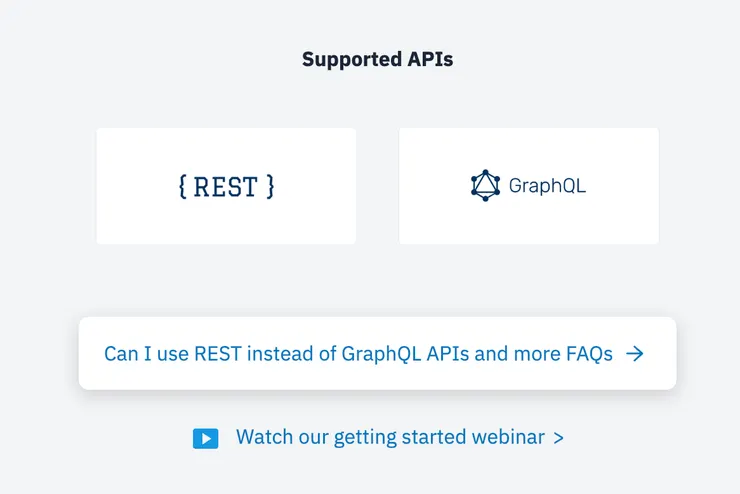This screenshot has height=494, width=740.
Task: Click the right curly brace of REST logo
Action: 269,186
